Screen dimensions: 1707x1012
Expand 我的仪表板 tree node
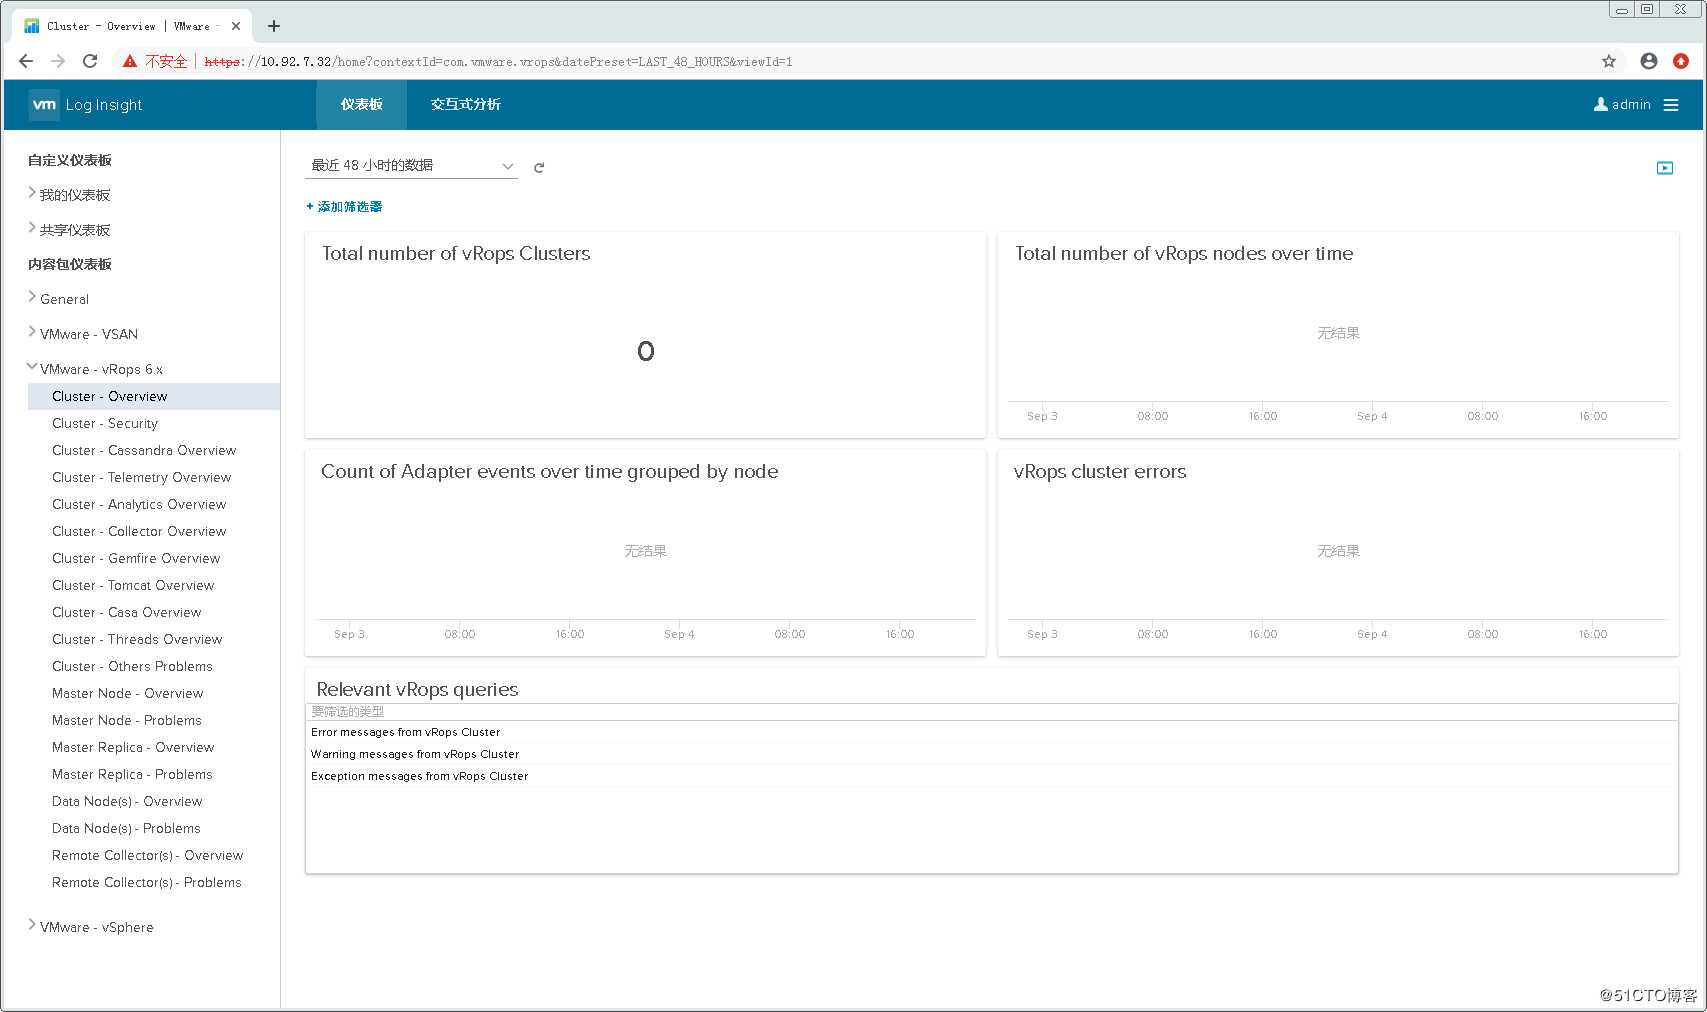[x=32, y=193]
